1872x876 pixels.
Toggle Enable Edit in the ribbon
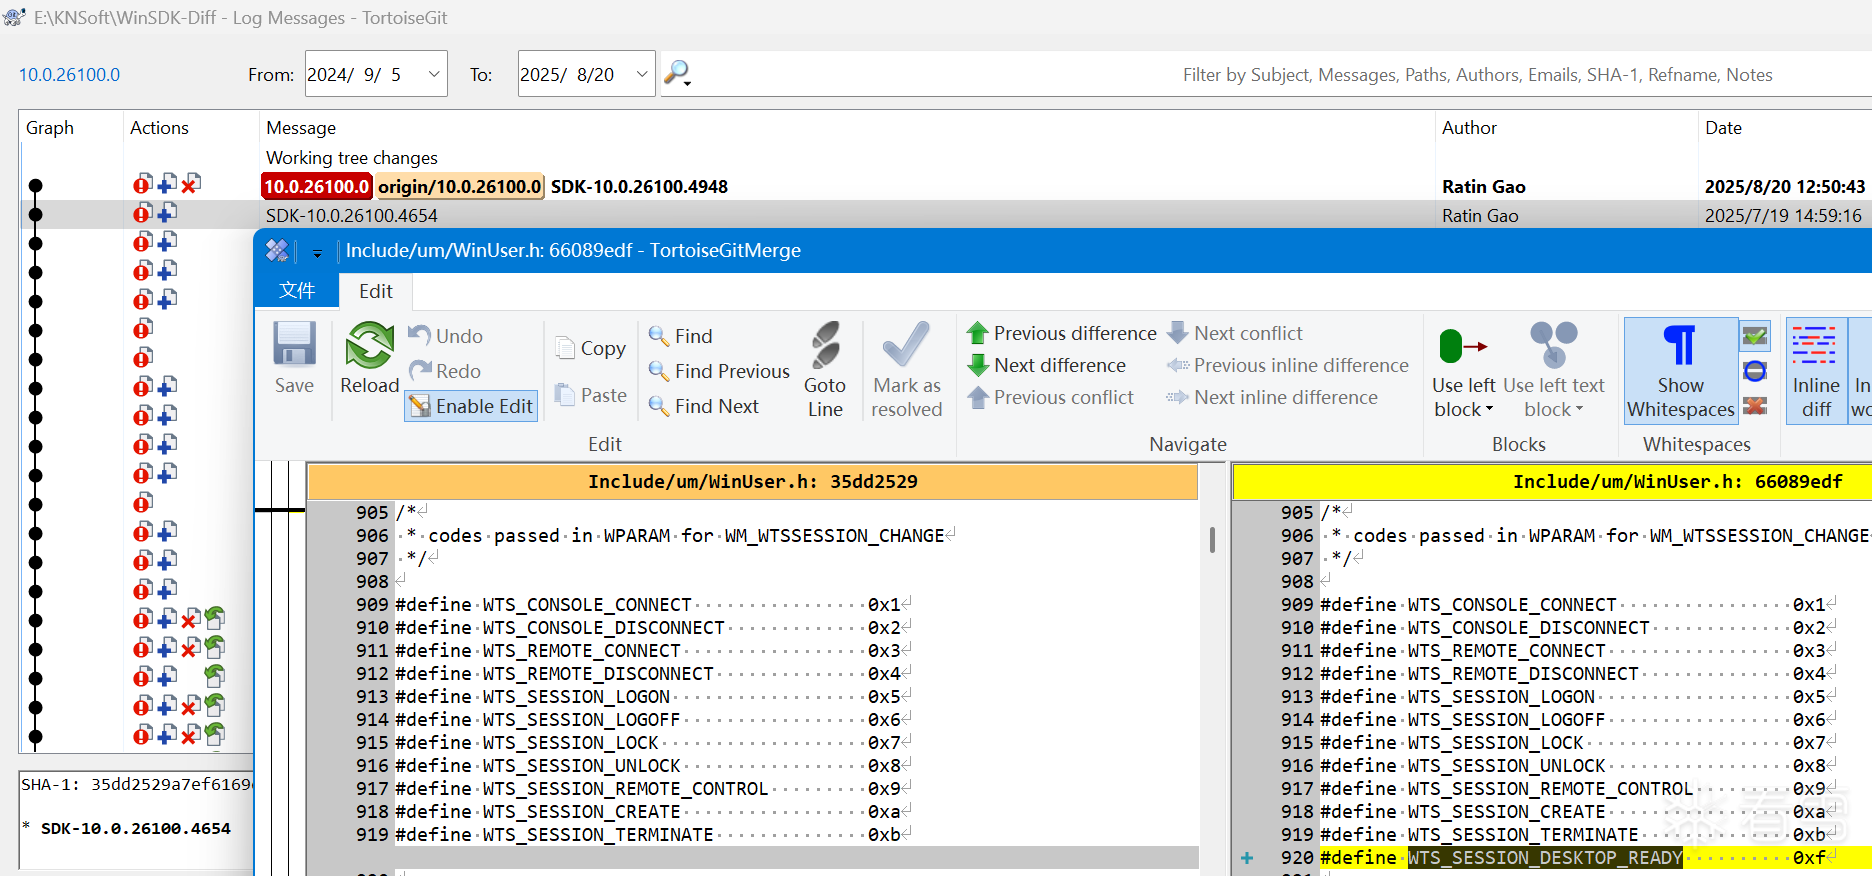tap(471, 406)
